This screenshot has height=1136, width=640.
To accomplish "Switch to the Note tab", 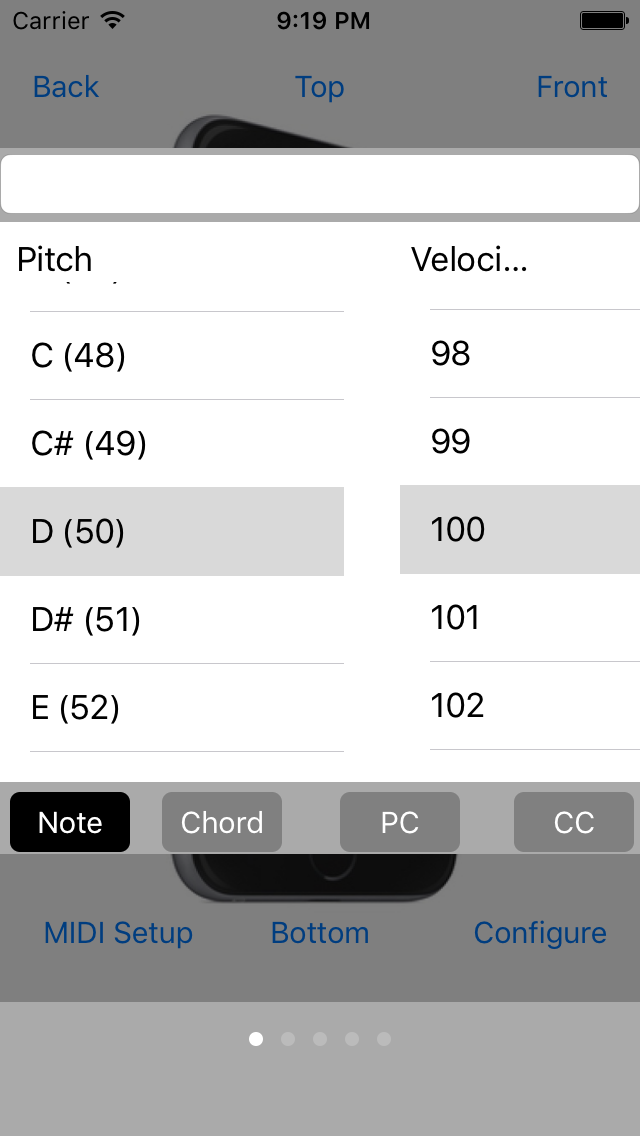I will click(x=70, y=822).
